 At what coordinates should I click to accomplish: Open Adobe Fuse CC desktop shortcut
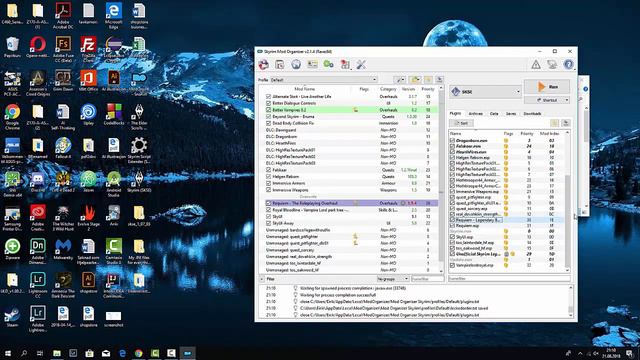tap(63, 49)
